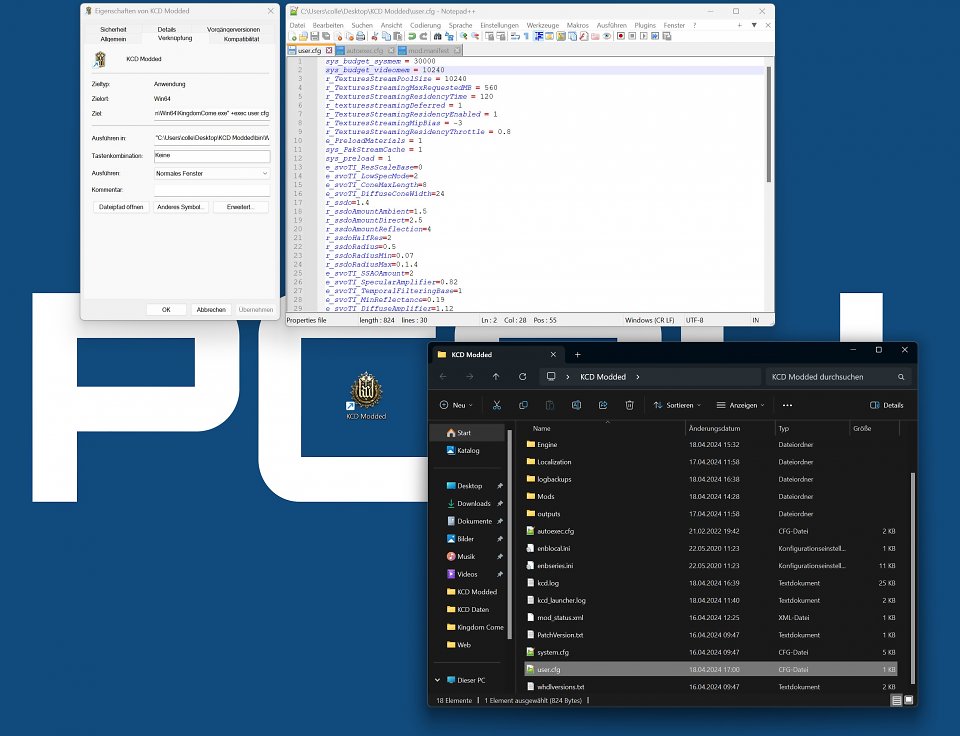This screenshot has width=960, height=736.
Task: Add a new Explorer tab with plus icon
Action: point(577,355)
